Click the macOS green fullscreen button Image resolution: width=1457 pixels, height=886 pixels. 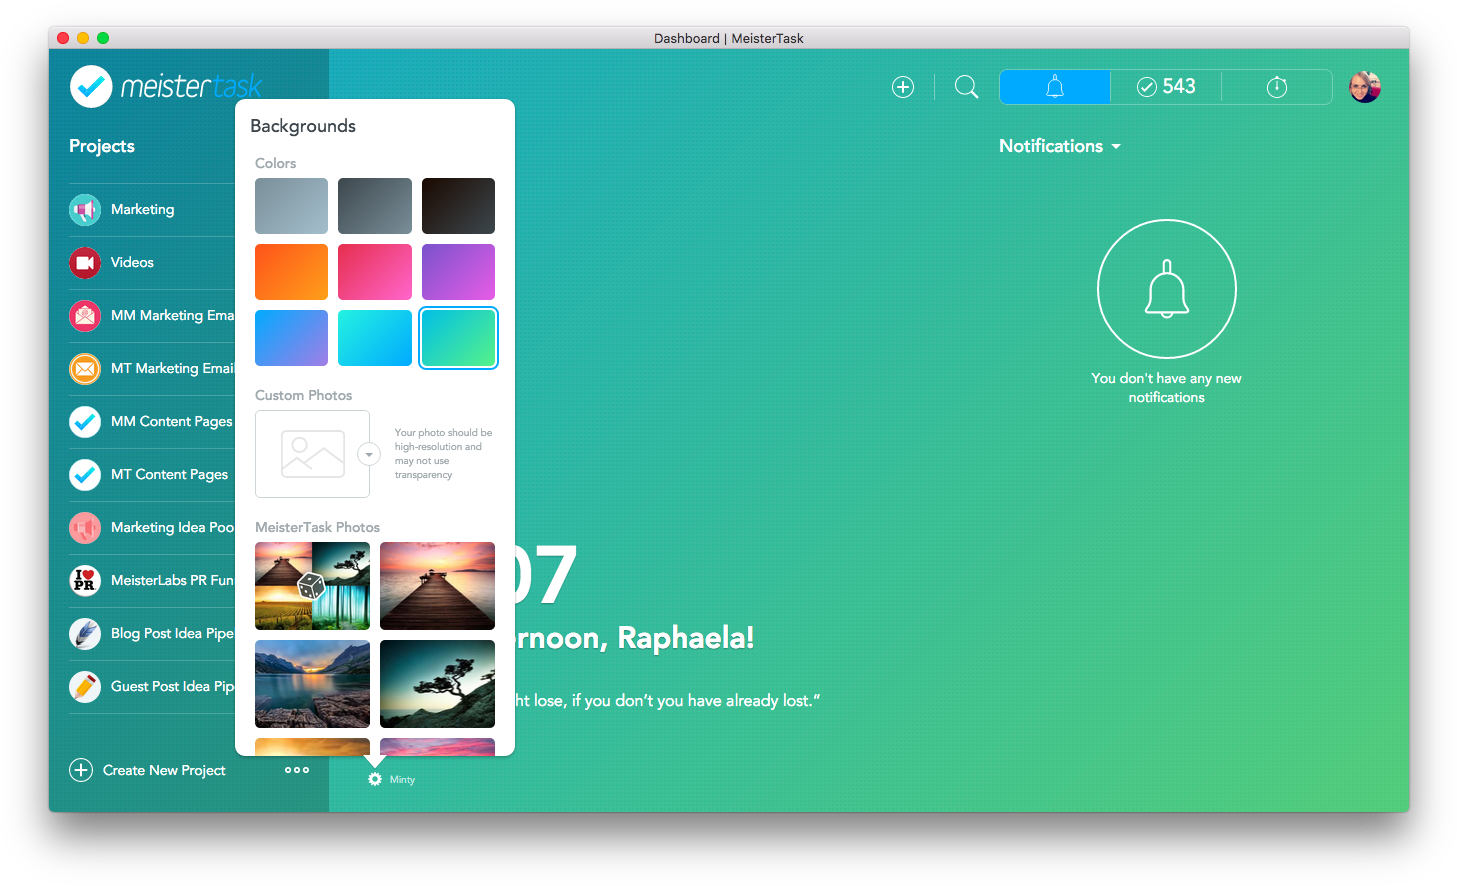(x=103, y=38)
